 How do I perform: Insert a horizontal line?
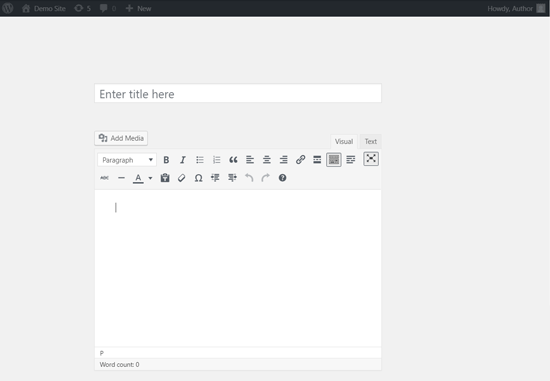tap(121, 178)
